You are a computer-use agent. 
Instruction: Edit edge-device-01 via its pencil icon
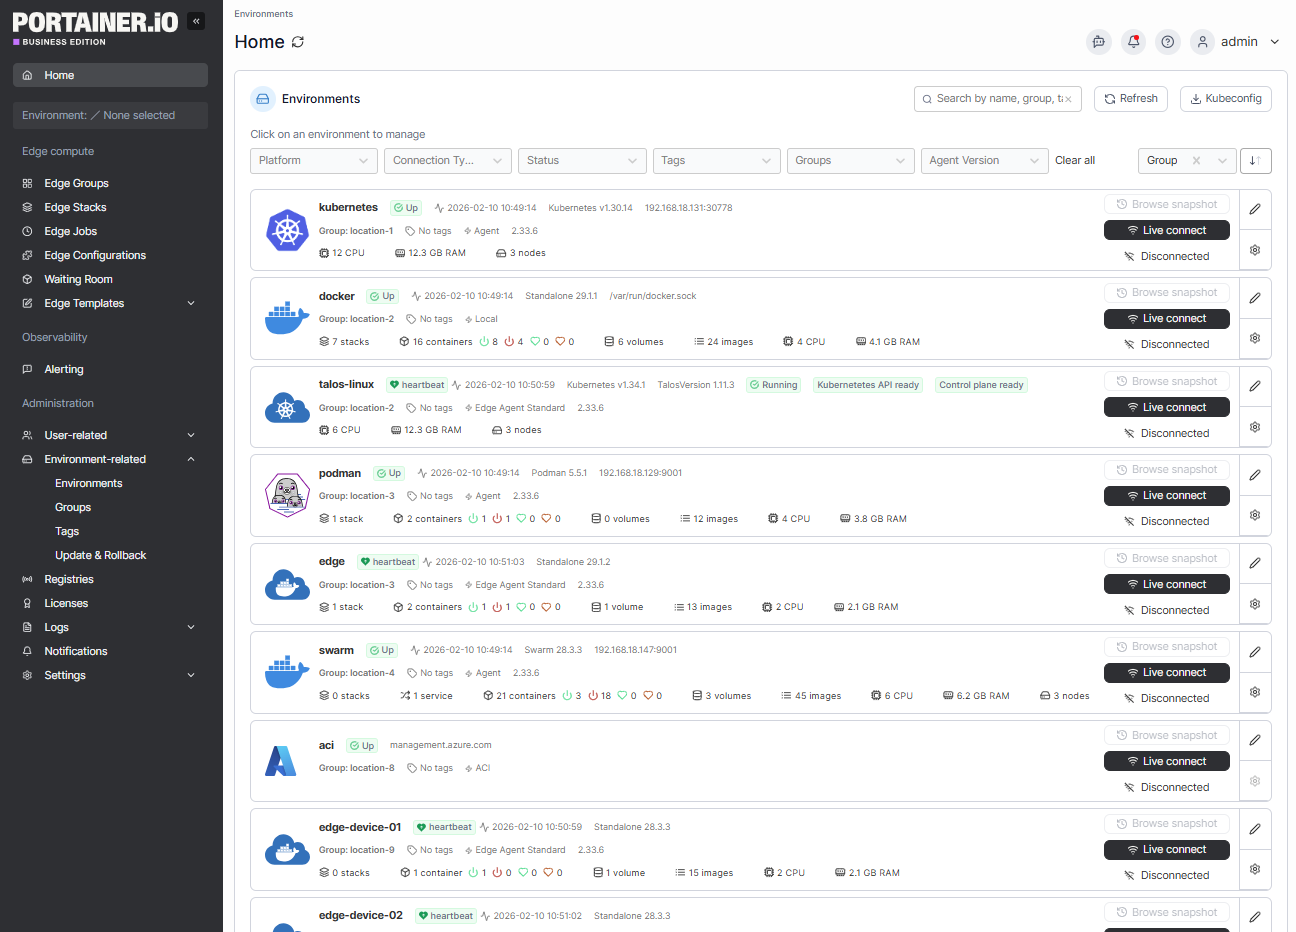(x=1255, y=829)
